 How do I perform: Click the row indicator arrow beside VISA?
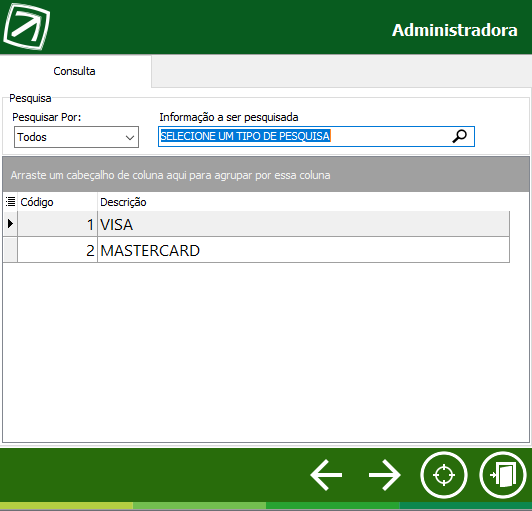10,224
